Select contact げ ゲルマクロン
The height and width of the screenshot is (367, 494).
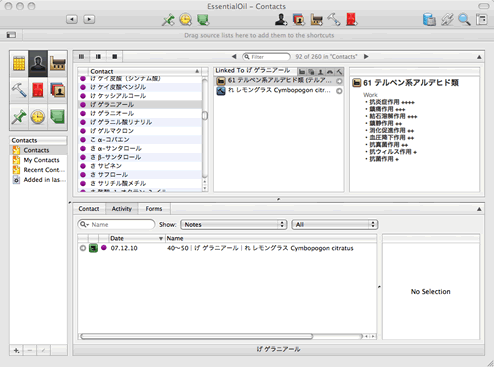[x=140, y=131]
